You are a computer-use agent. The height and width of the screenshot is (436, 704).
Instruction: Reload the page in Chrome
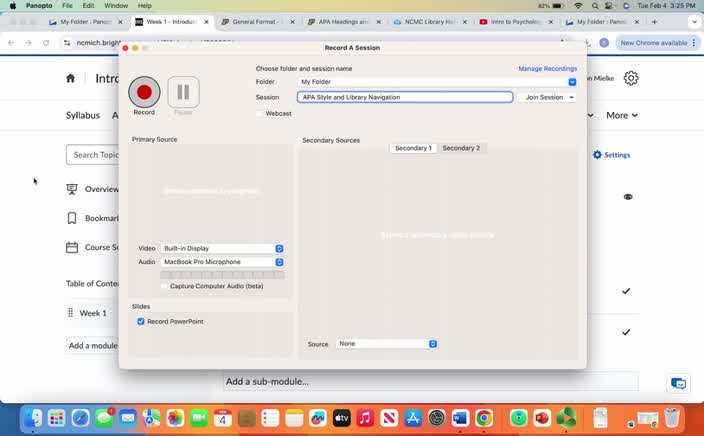[x=46, y=43]
